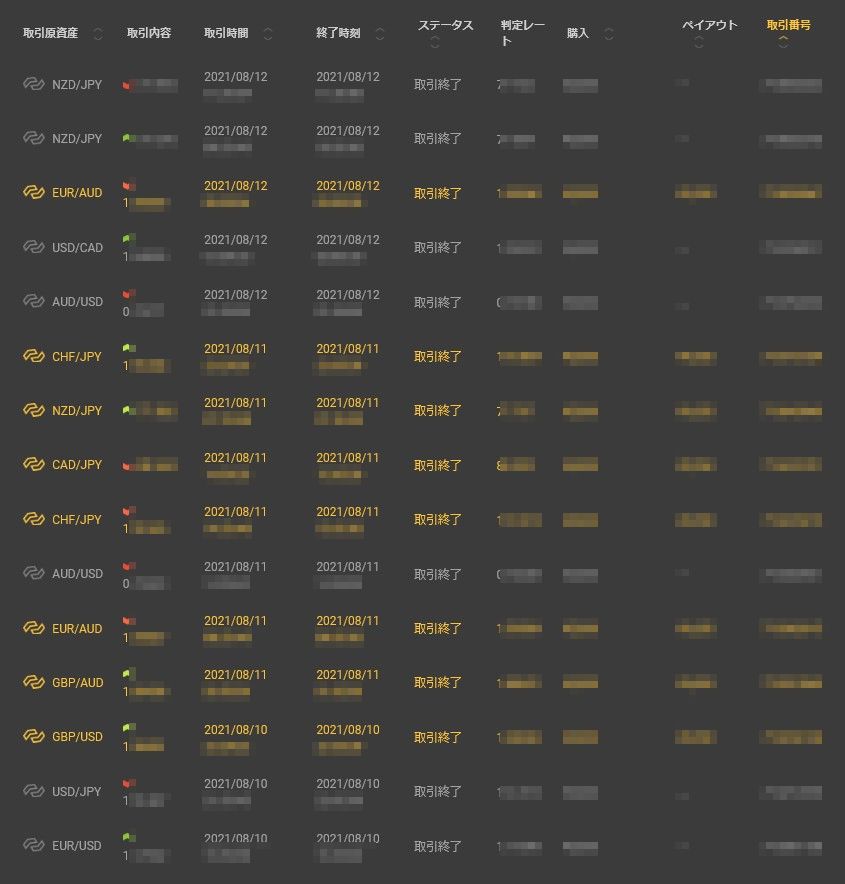The image size is (845, 884).
Task: Click the CAD/JPY asset chain icon
Action: [35, 465]
